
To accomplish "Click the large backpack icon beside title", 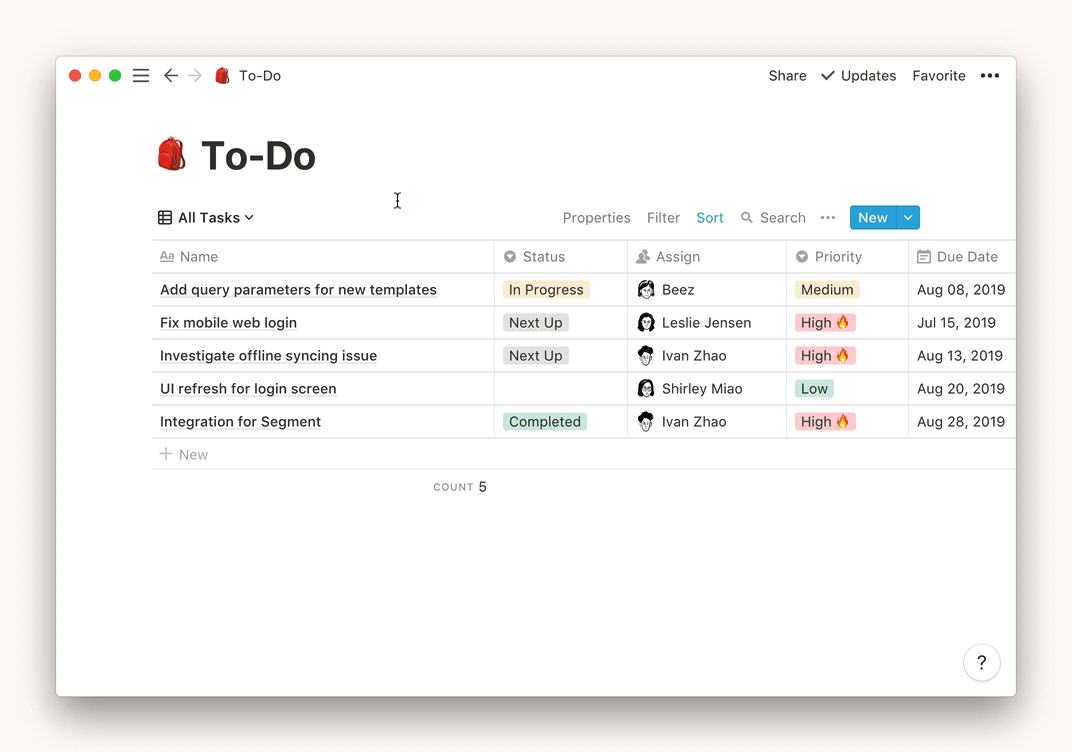I will 172,156.
